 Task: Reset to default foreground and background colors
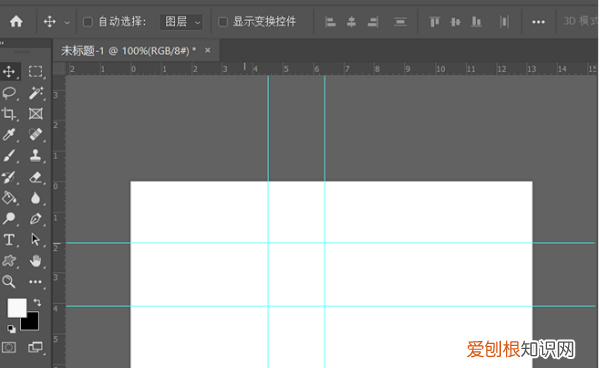tap(11, 328)
